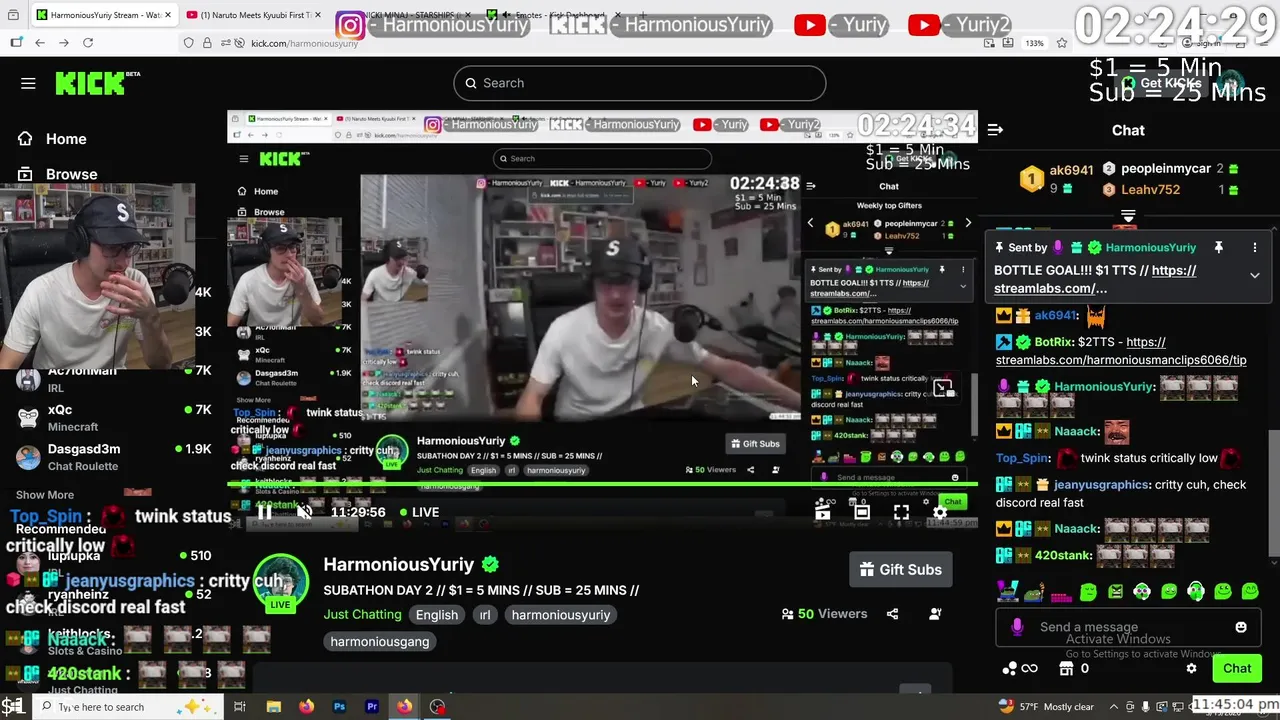The image size is (1280, 720).
Task: Open Top_Spin's username in chat
Action: coord(1022,458)
